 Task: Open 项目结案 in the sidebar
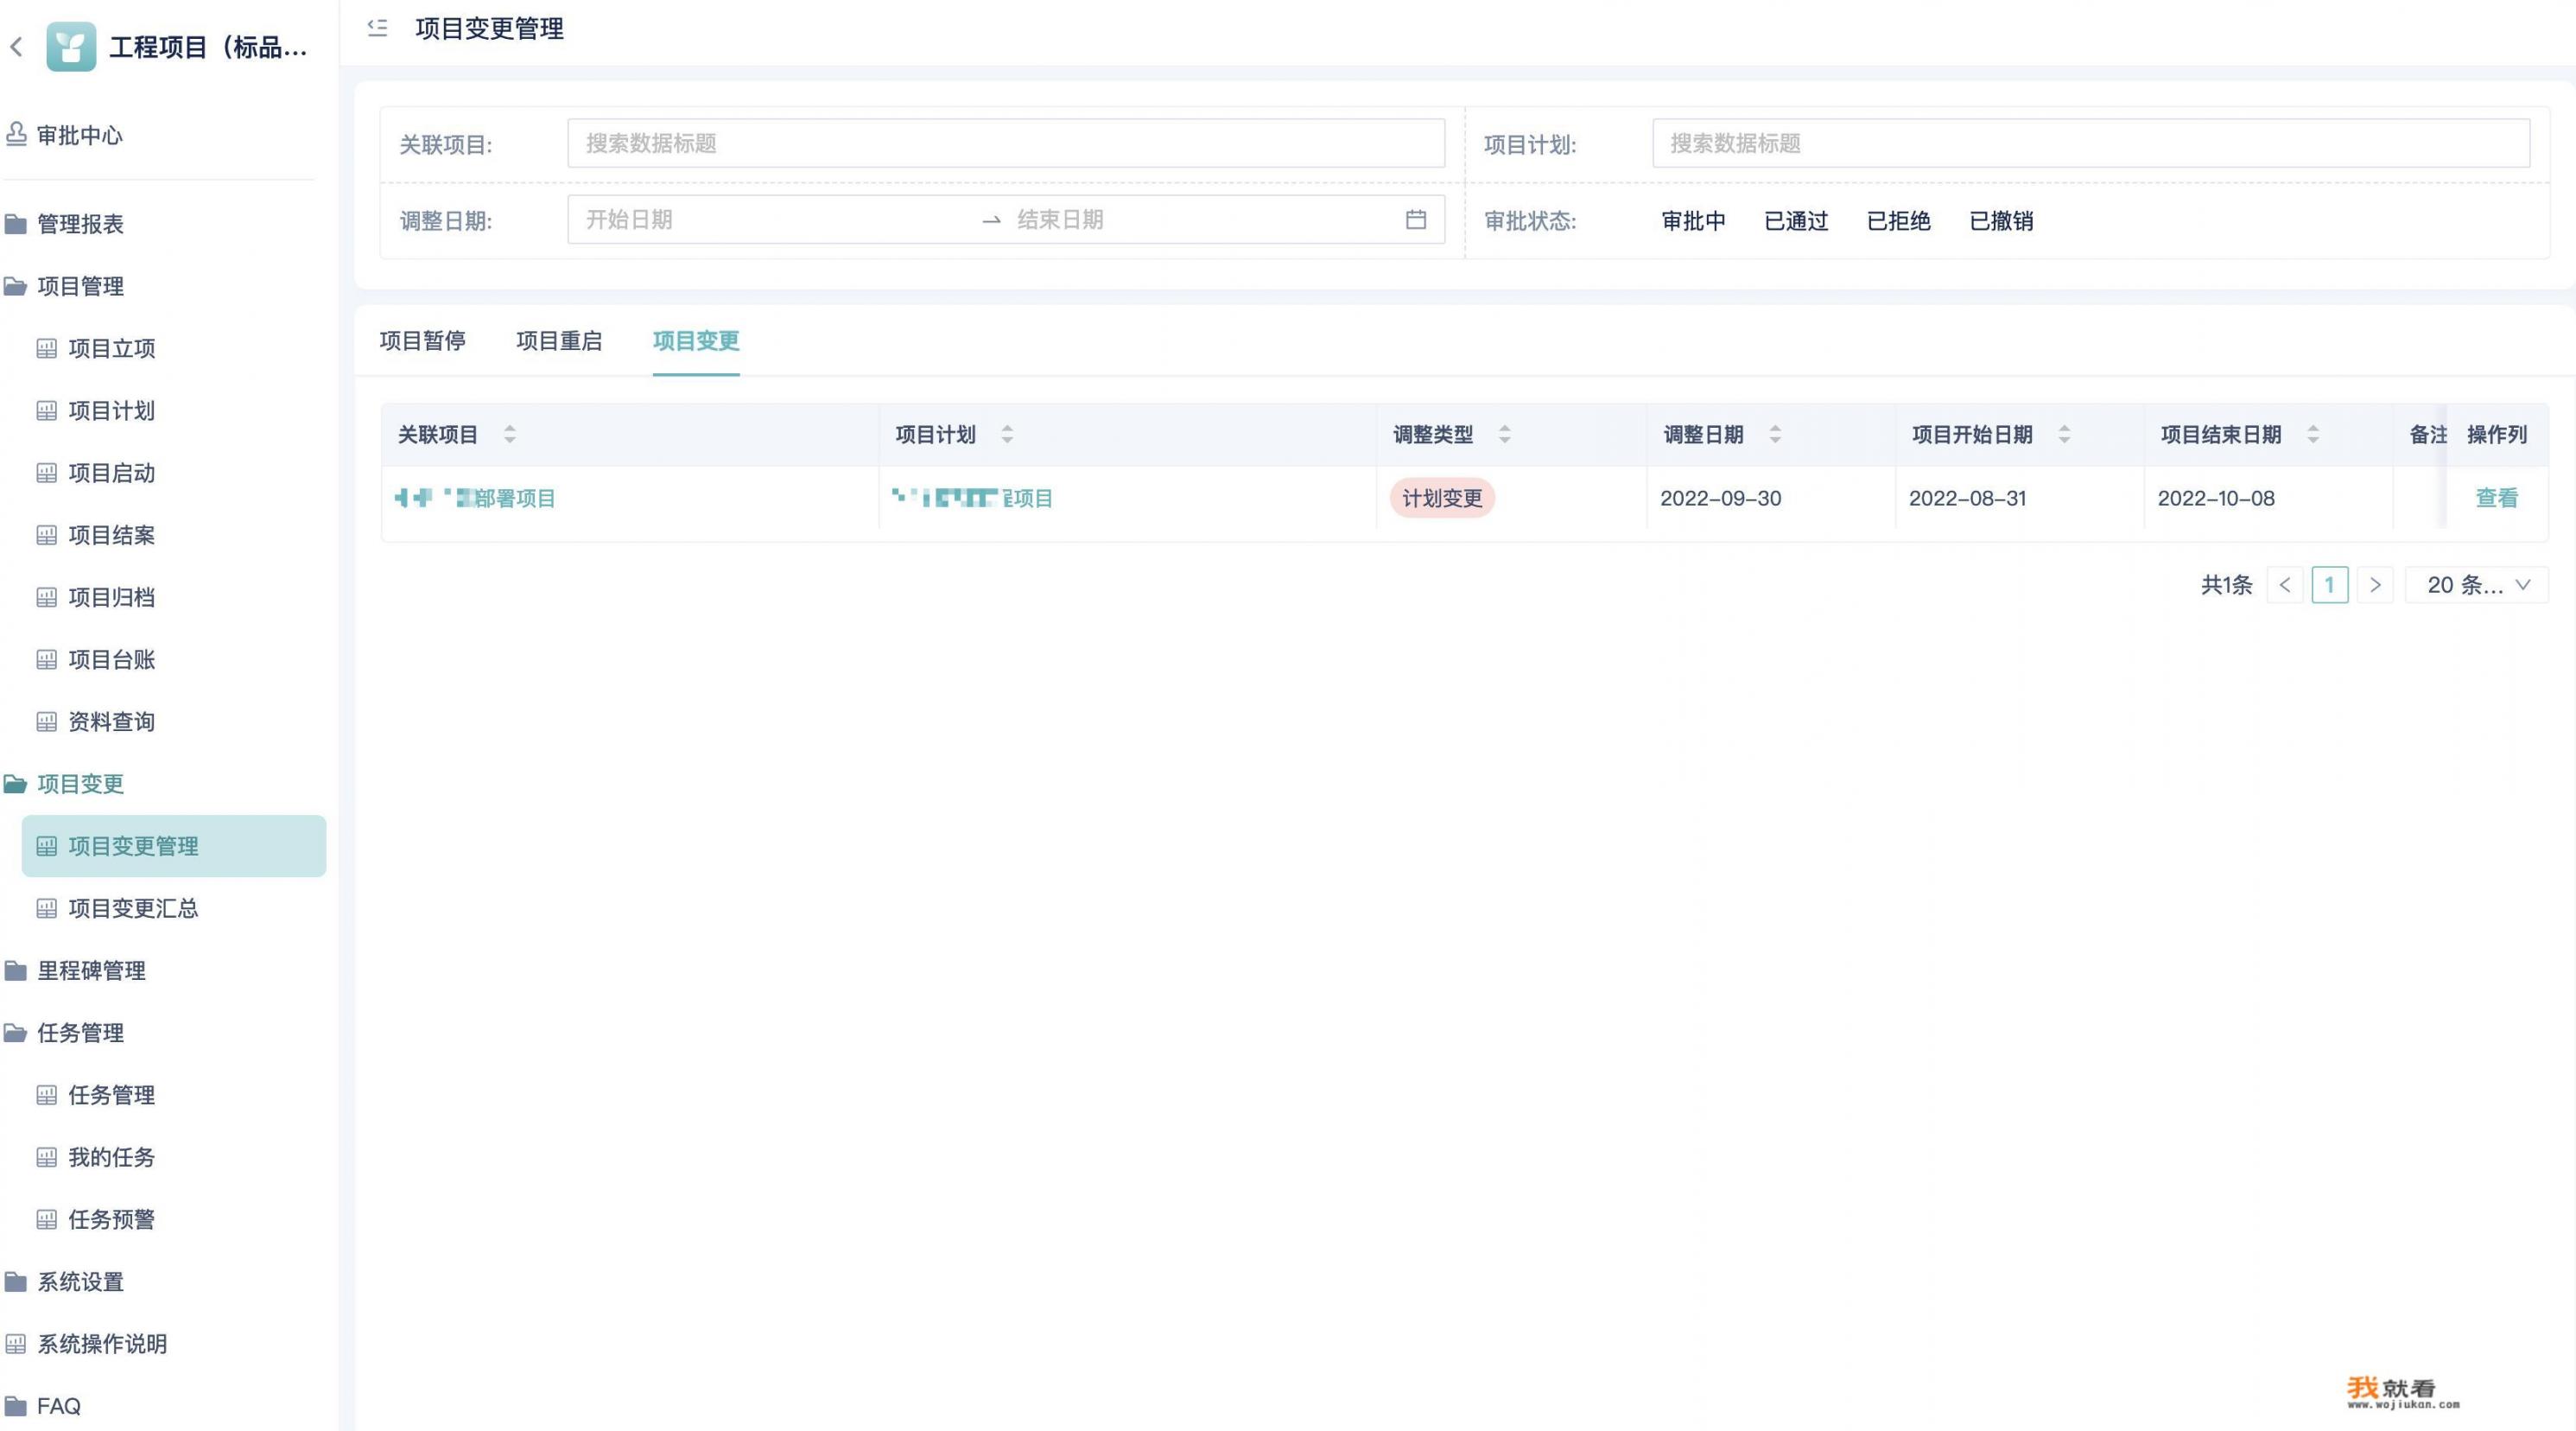click(96, 535)
